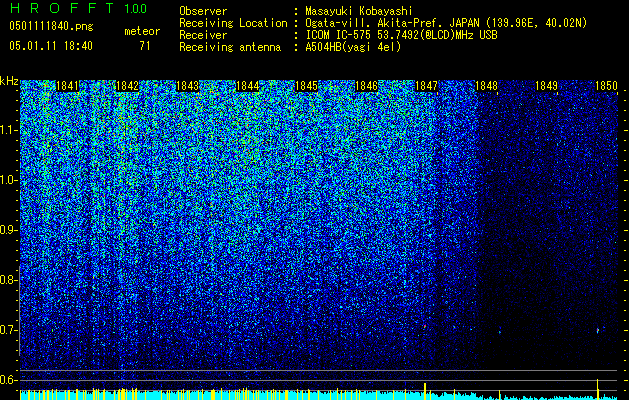Click the 1844 time marker
Viewport: 629px width, 400px height.
coord(247,86)
